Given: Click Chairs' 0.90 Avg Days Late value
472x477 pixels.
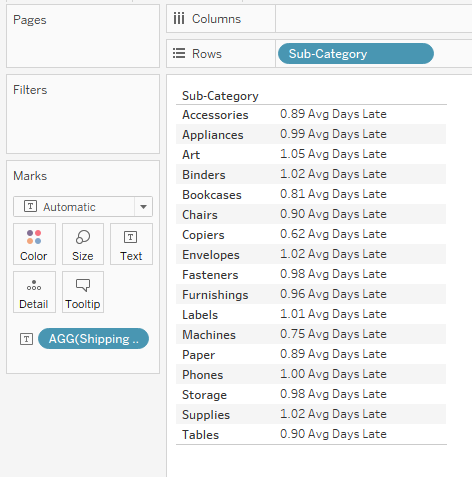Looking at the screenshot, I should coord(333,214).
